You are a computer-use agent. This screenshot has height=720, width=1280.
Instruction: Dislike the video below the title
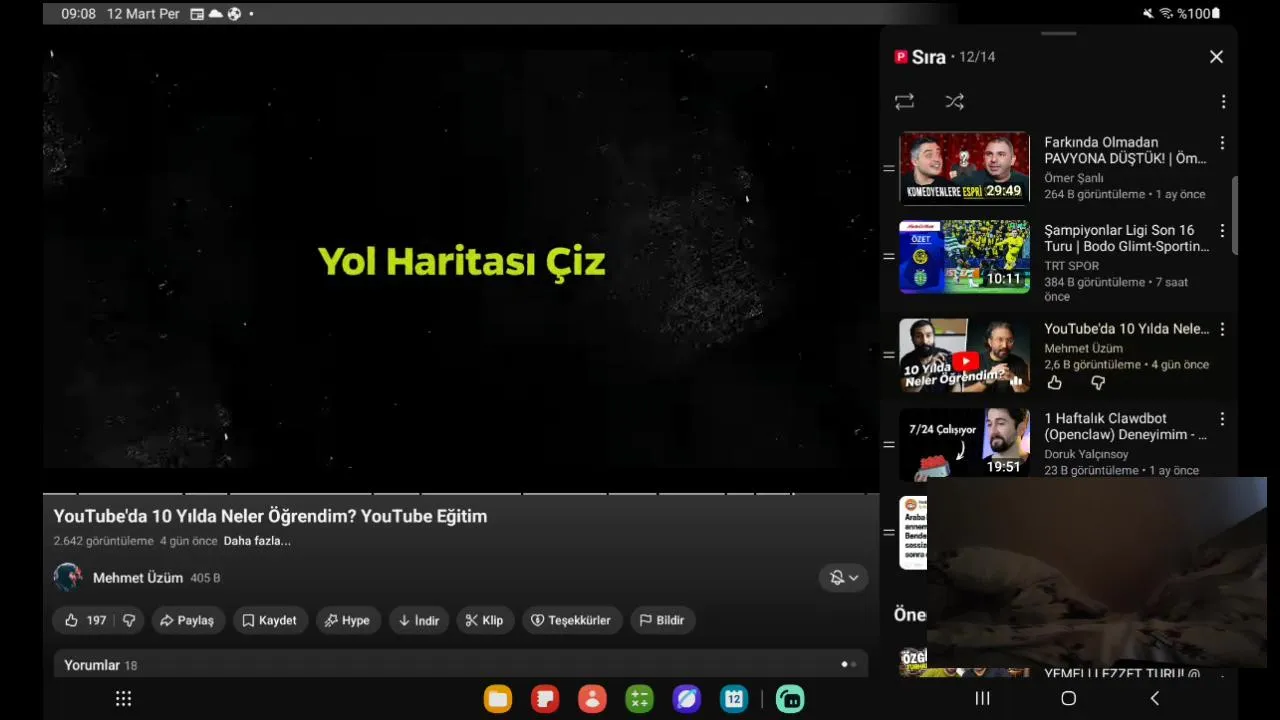pos(128,620)
